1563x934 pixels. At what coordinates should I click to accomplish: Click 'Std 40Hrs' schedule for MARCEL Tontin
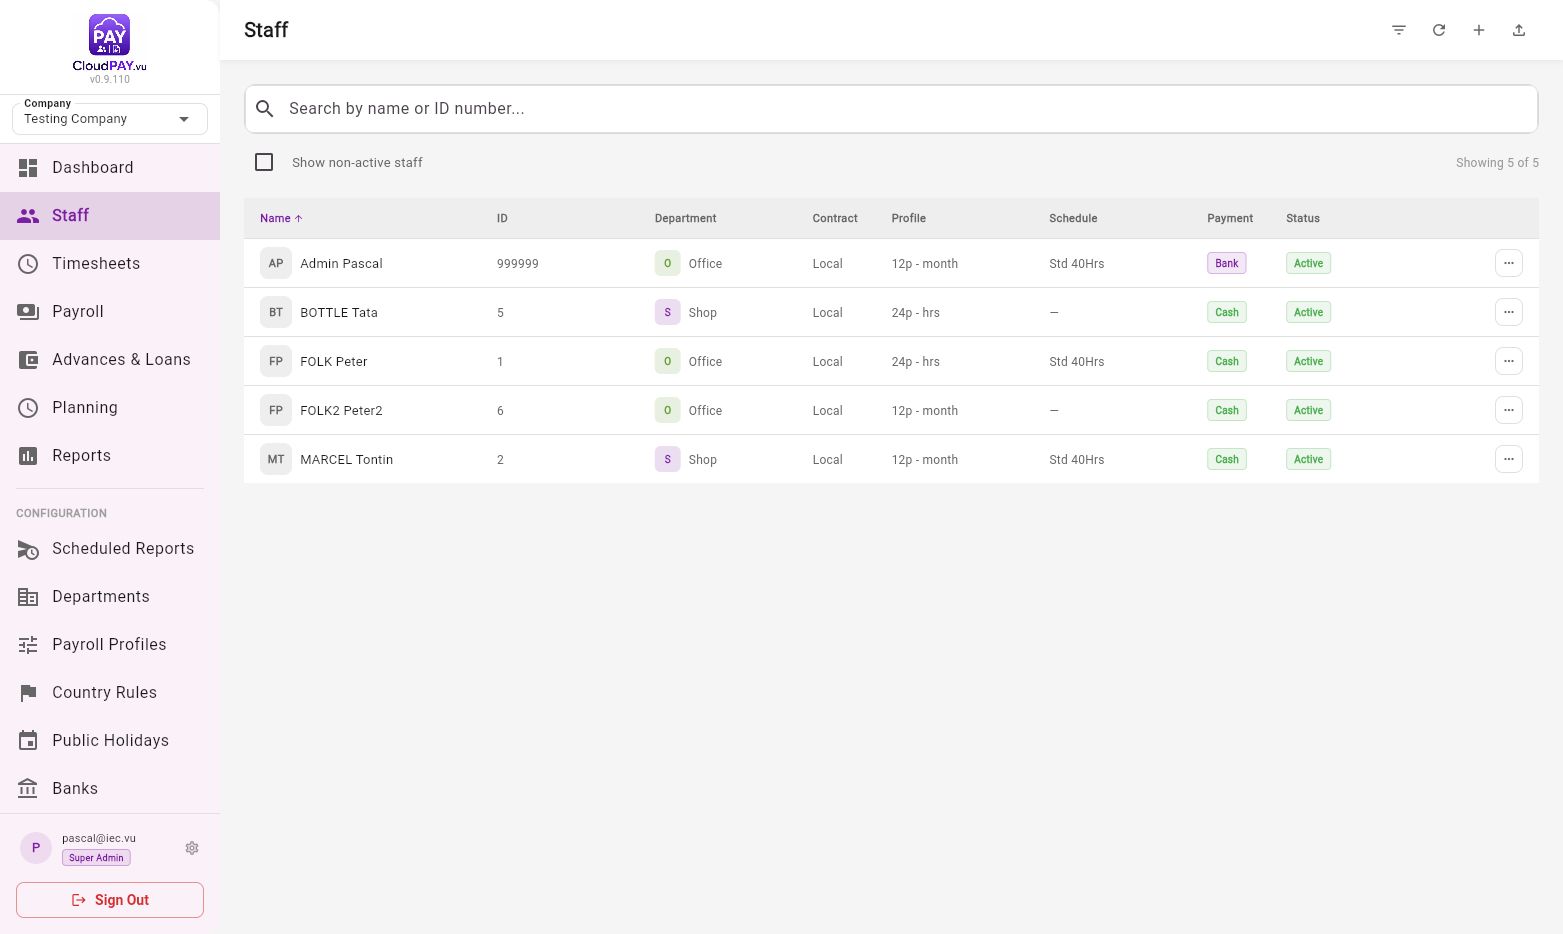click(1076, 460)
